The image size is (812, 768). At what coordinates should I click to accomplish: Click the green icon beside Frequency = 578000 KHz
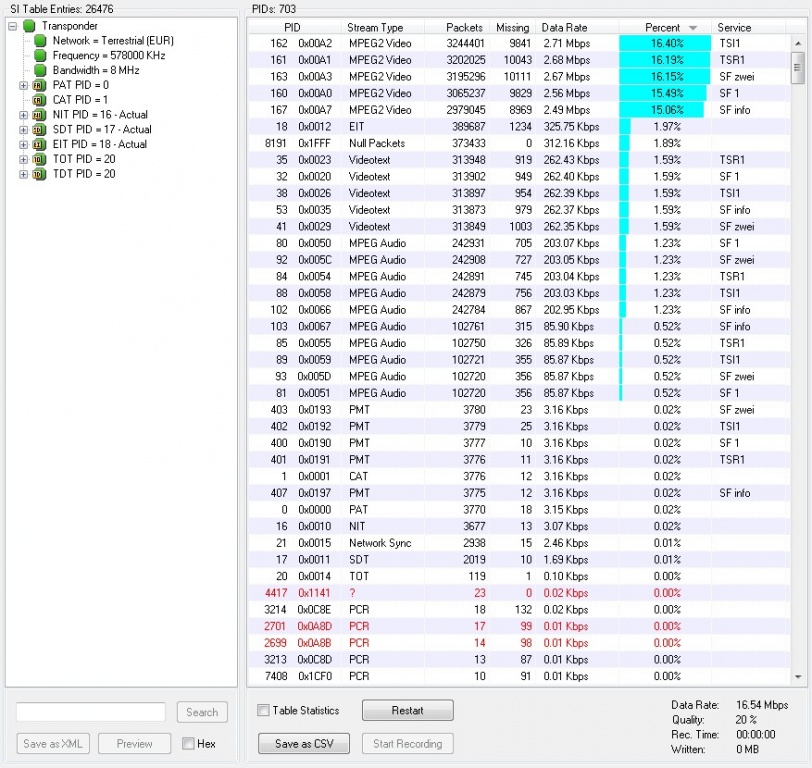tap(40, 55)
